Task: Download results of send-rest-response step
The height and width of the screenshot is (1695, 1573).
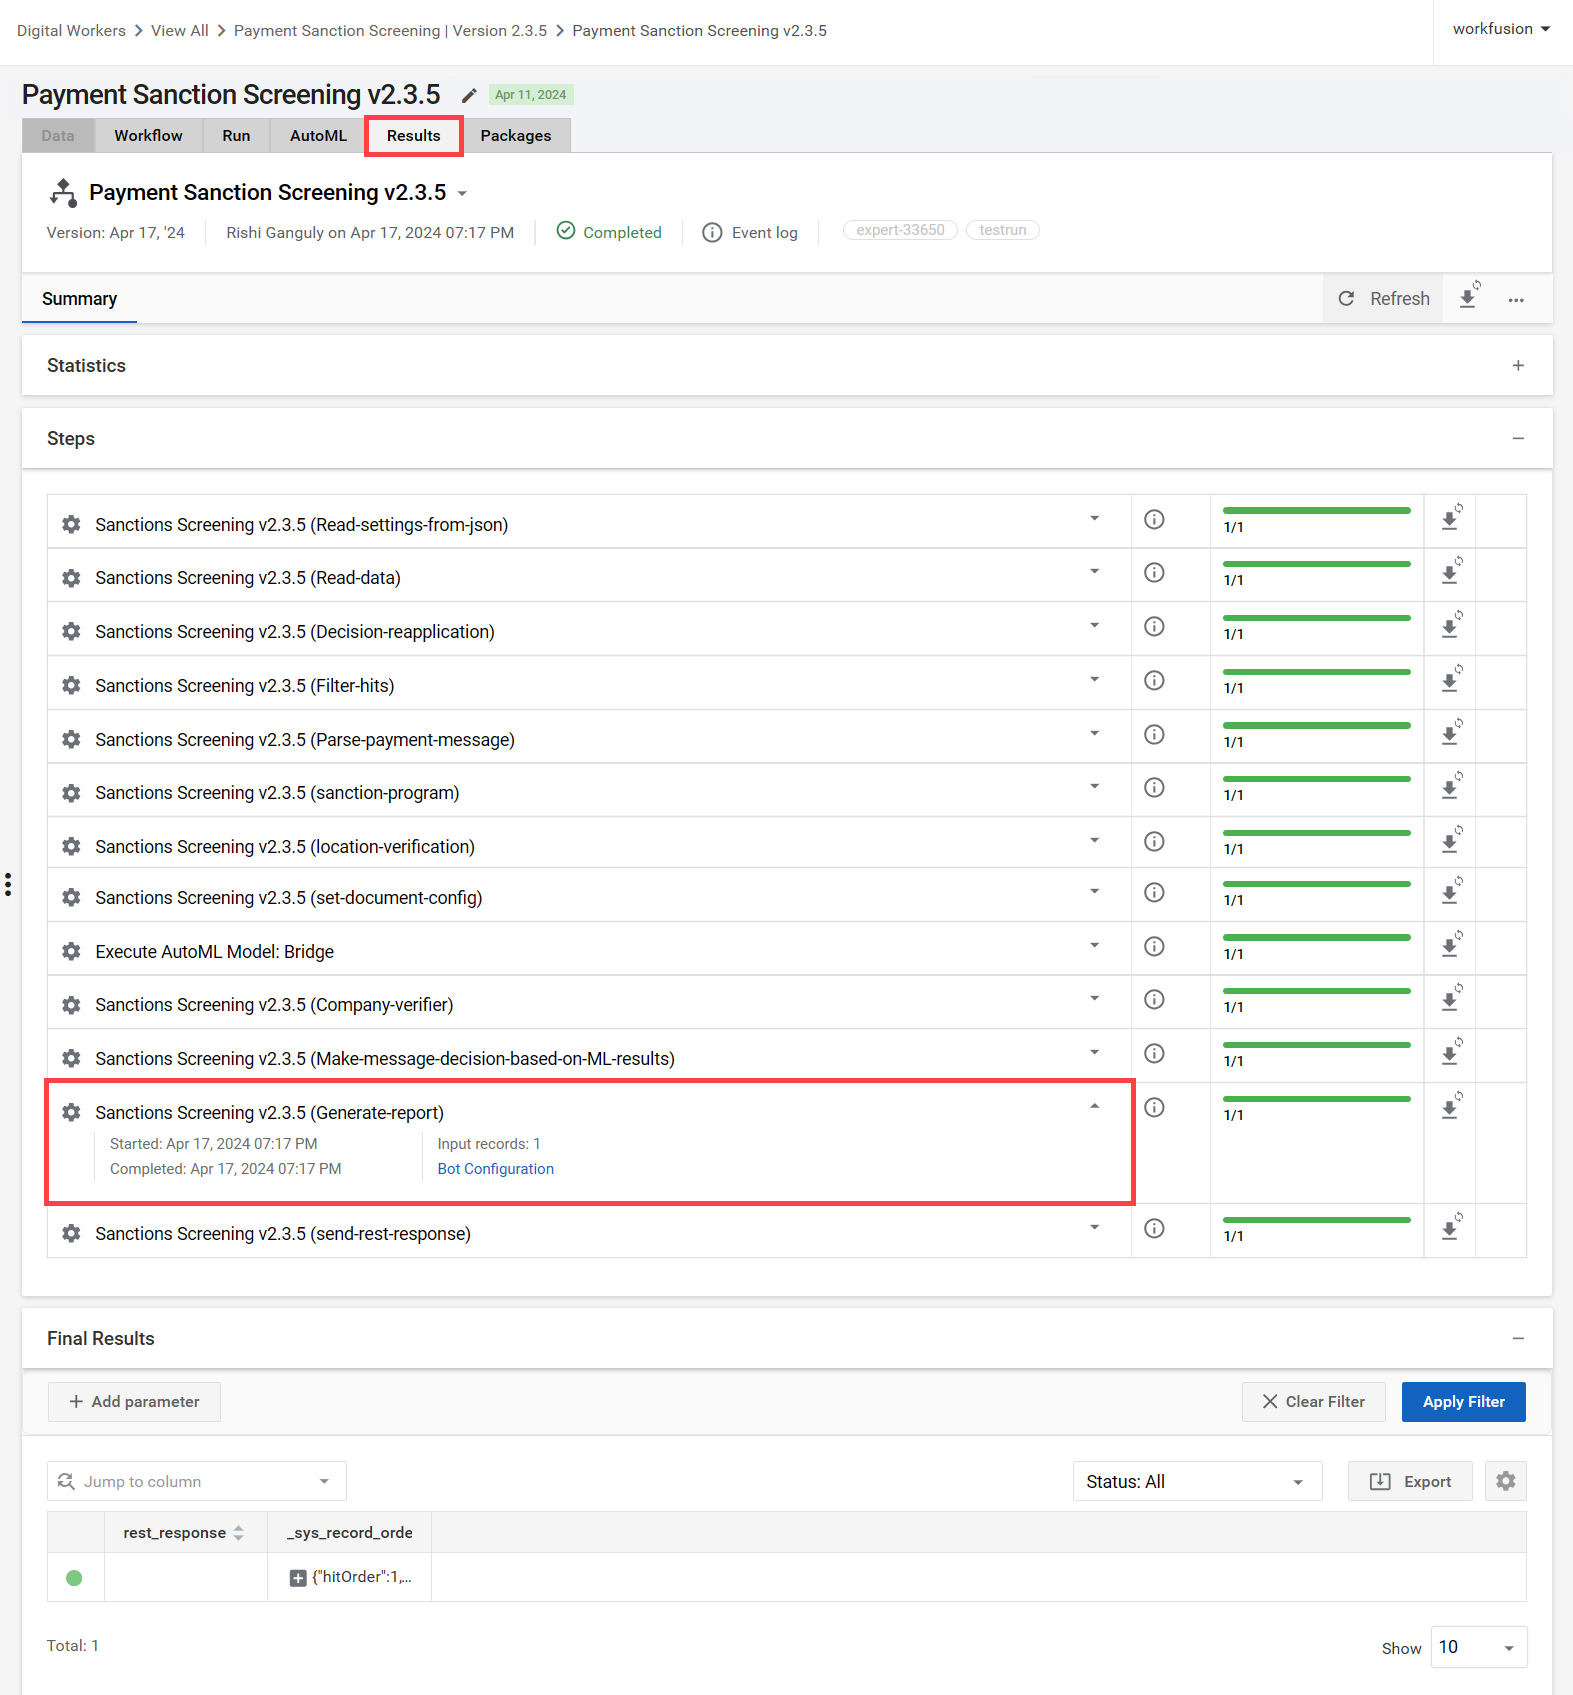Action: [x=1451, y=1228]
